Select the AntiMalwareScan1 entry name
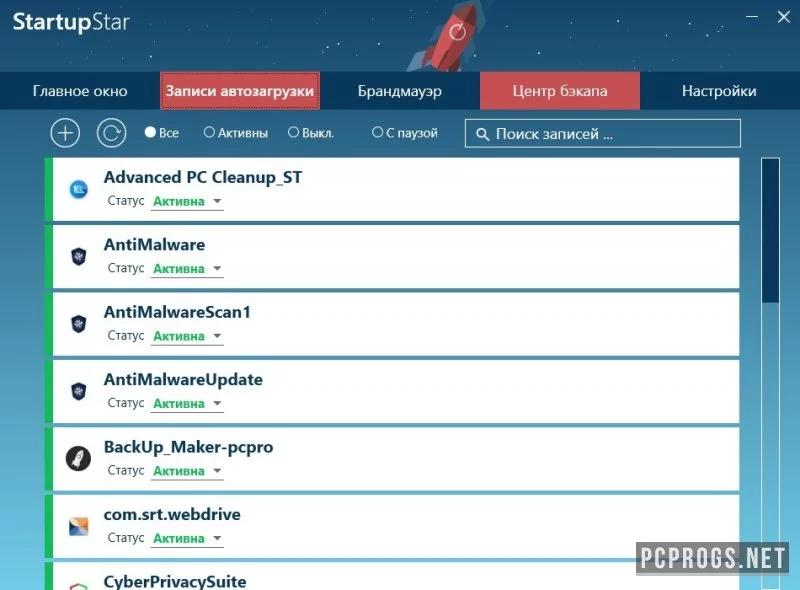Screen dimensions: 800x590 [x=177, y=312]
